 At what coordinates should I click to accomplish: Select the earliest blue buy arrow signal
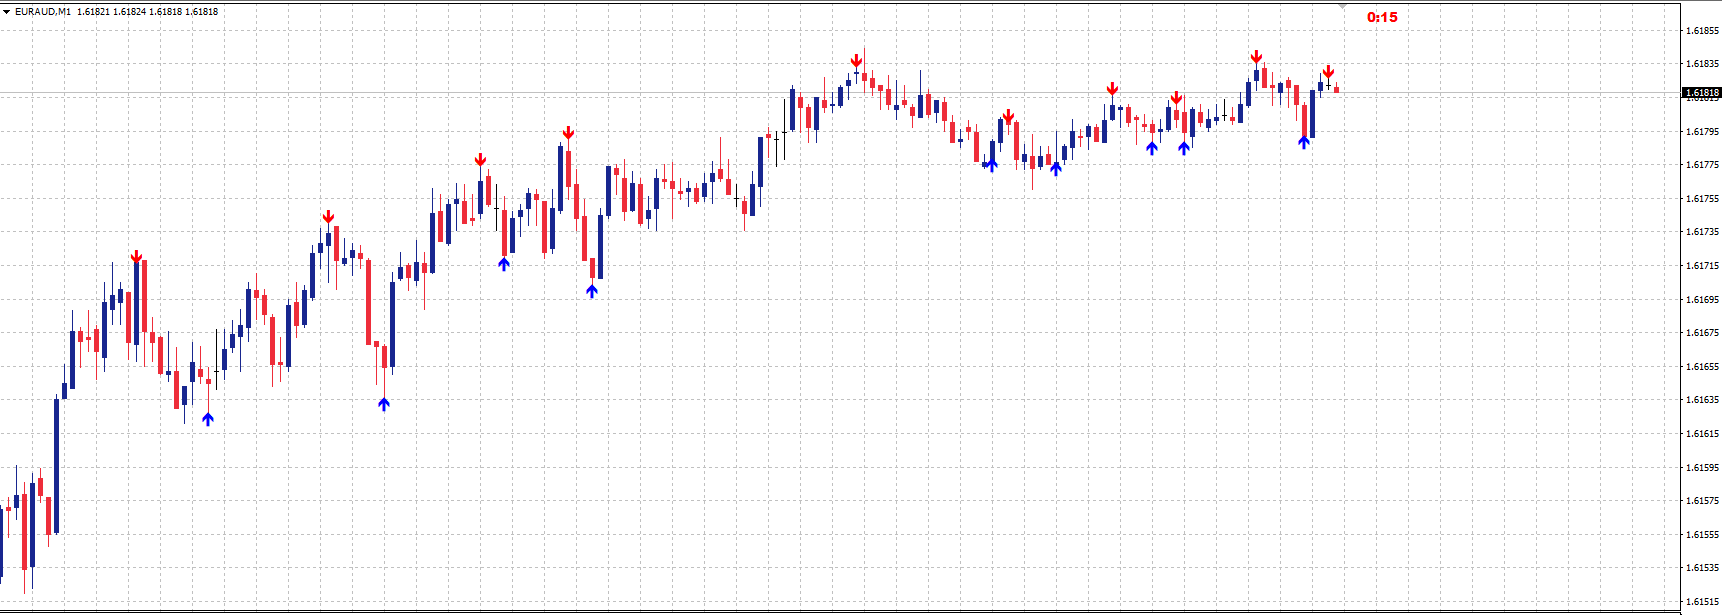[208, 419]
